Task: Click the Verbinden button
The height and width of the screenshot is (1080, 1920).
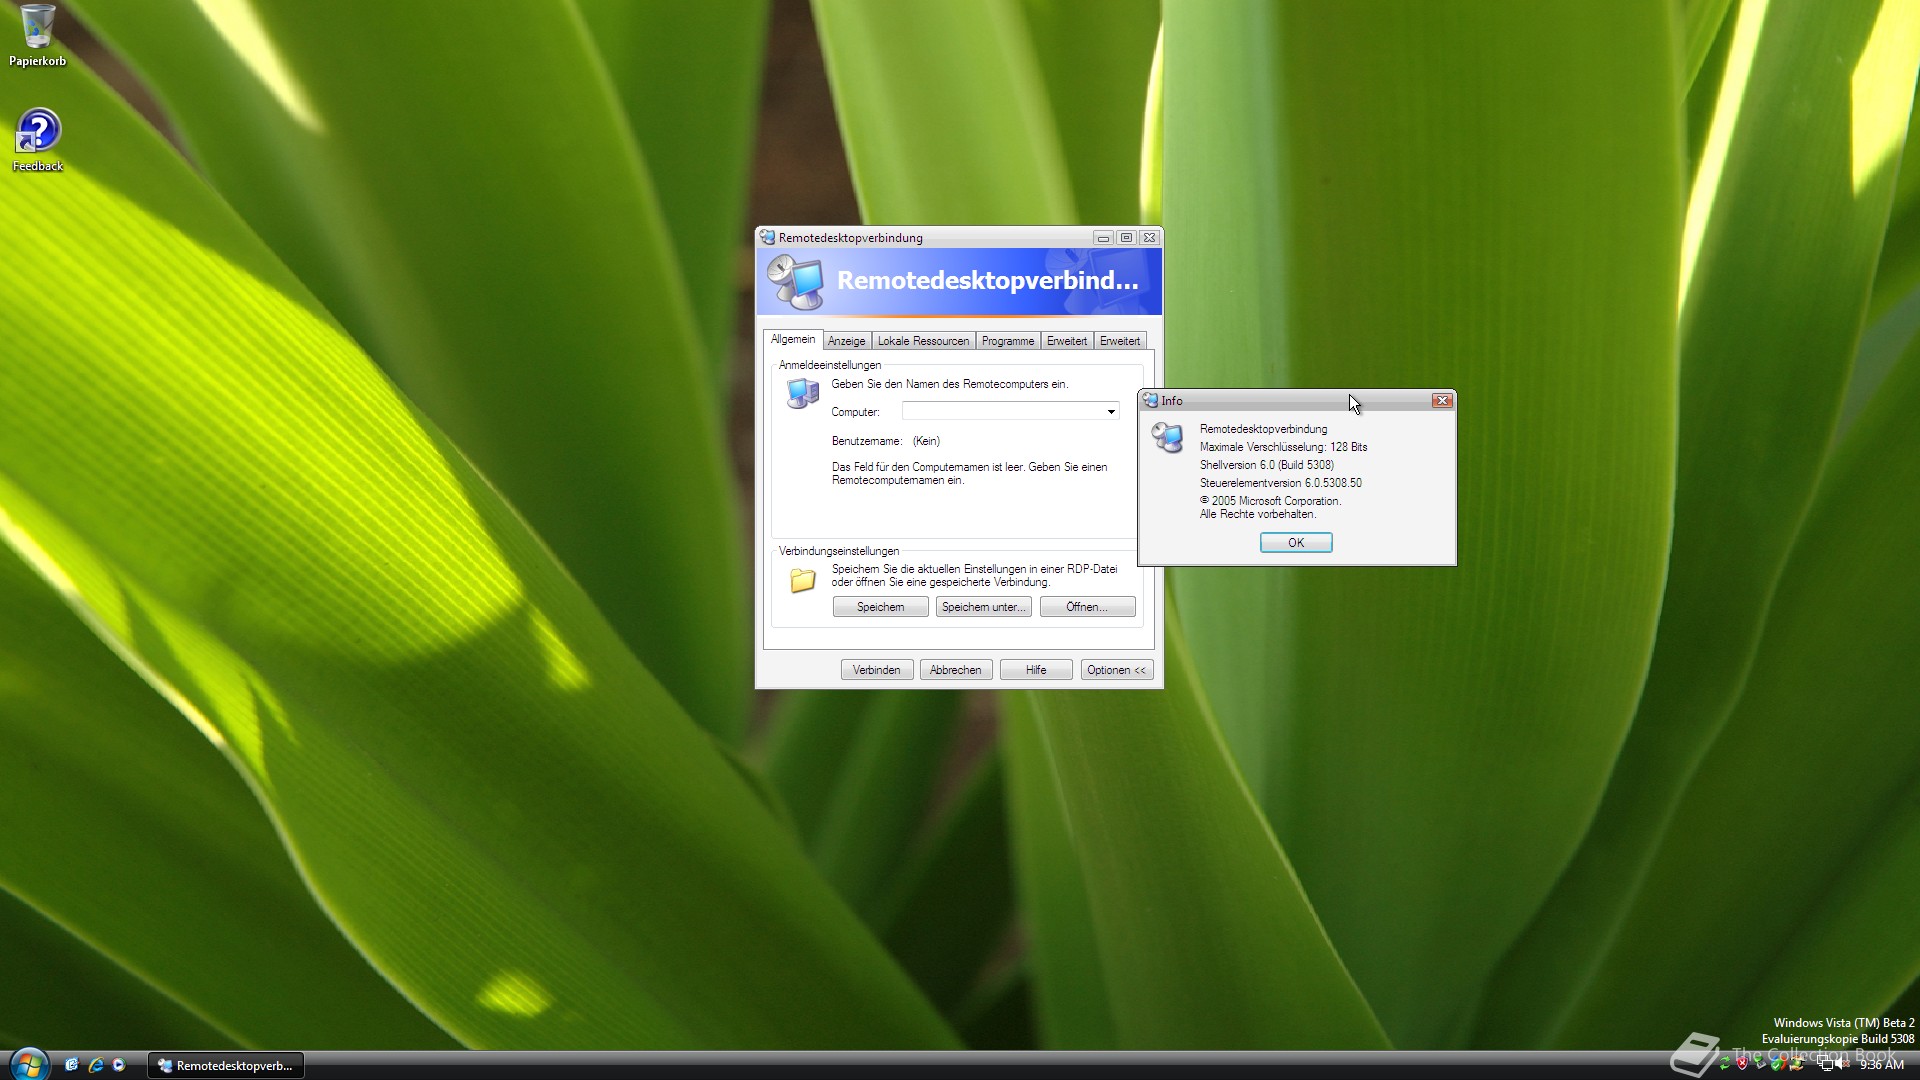Action: point(876,670)
